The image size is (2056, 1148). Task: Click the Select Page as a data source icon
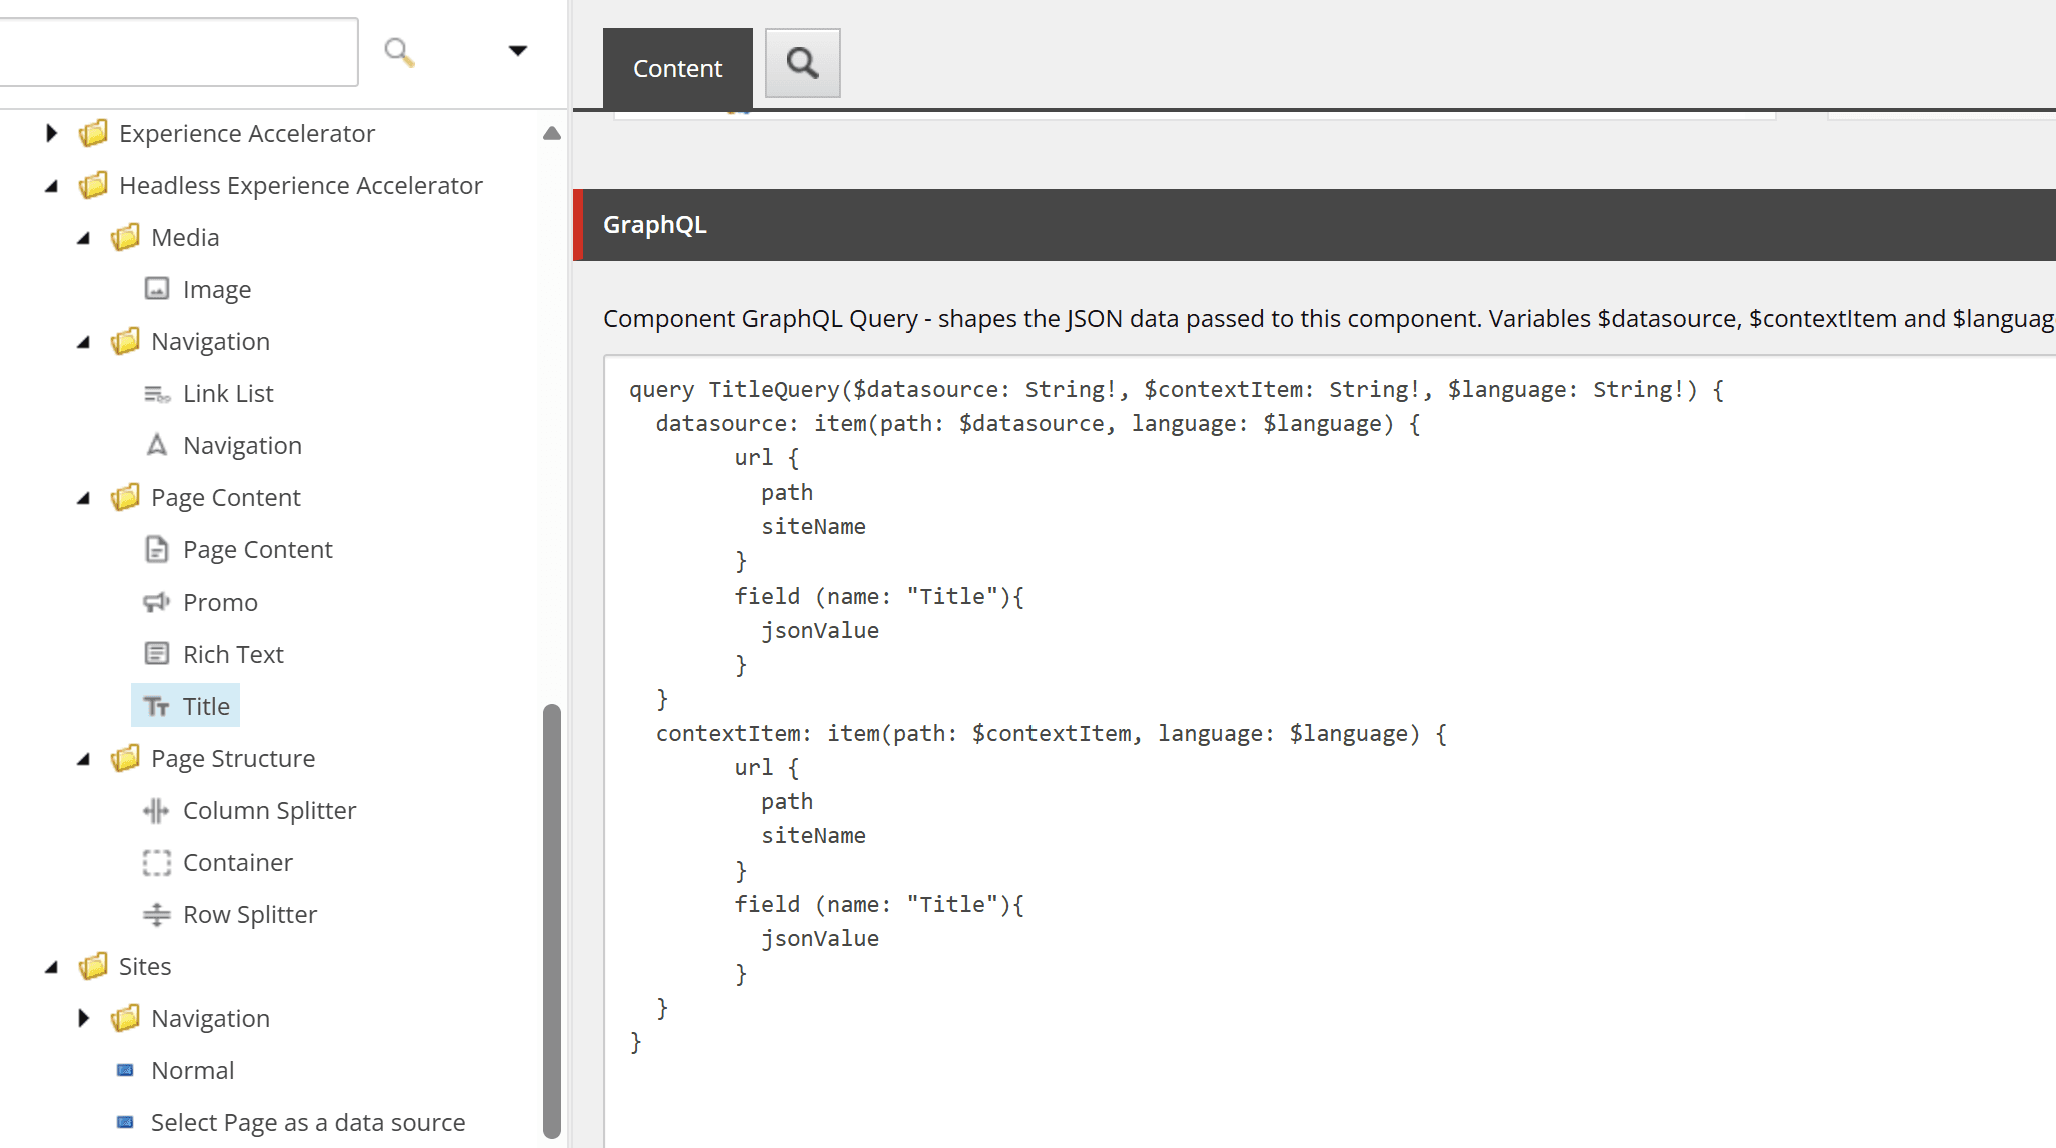tap(125, 1122)
